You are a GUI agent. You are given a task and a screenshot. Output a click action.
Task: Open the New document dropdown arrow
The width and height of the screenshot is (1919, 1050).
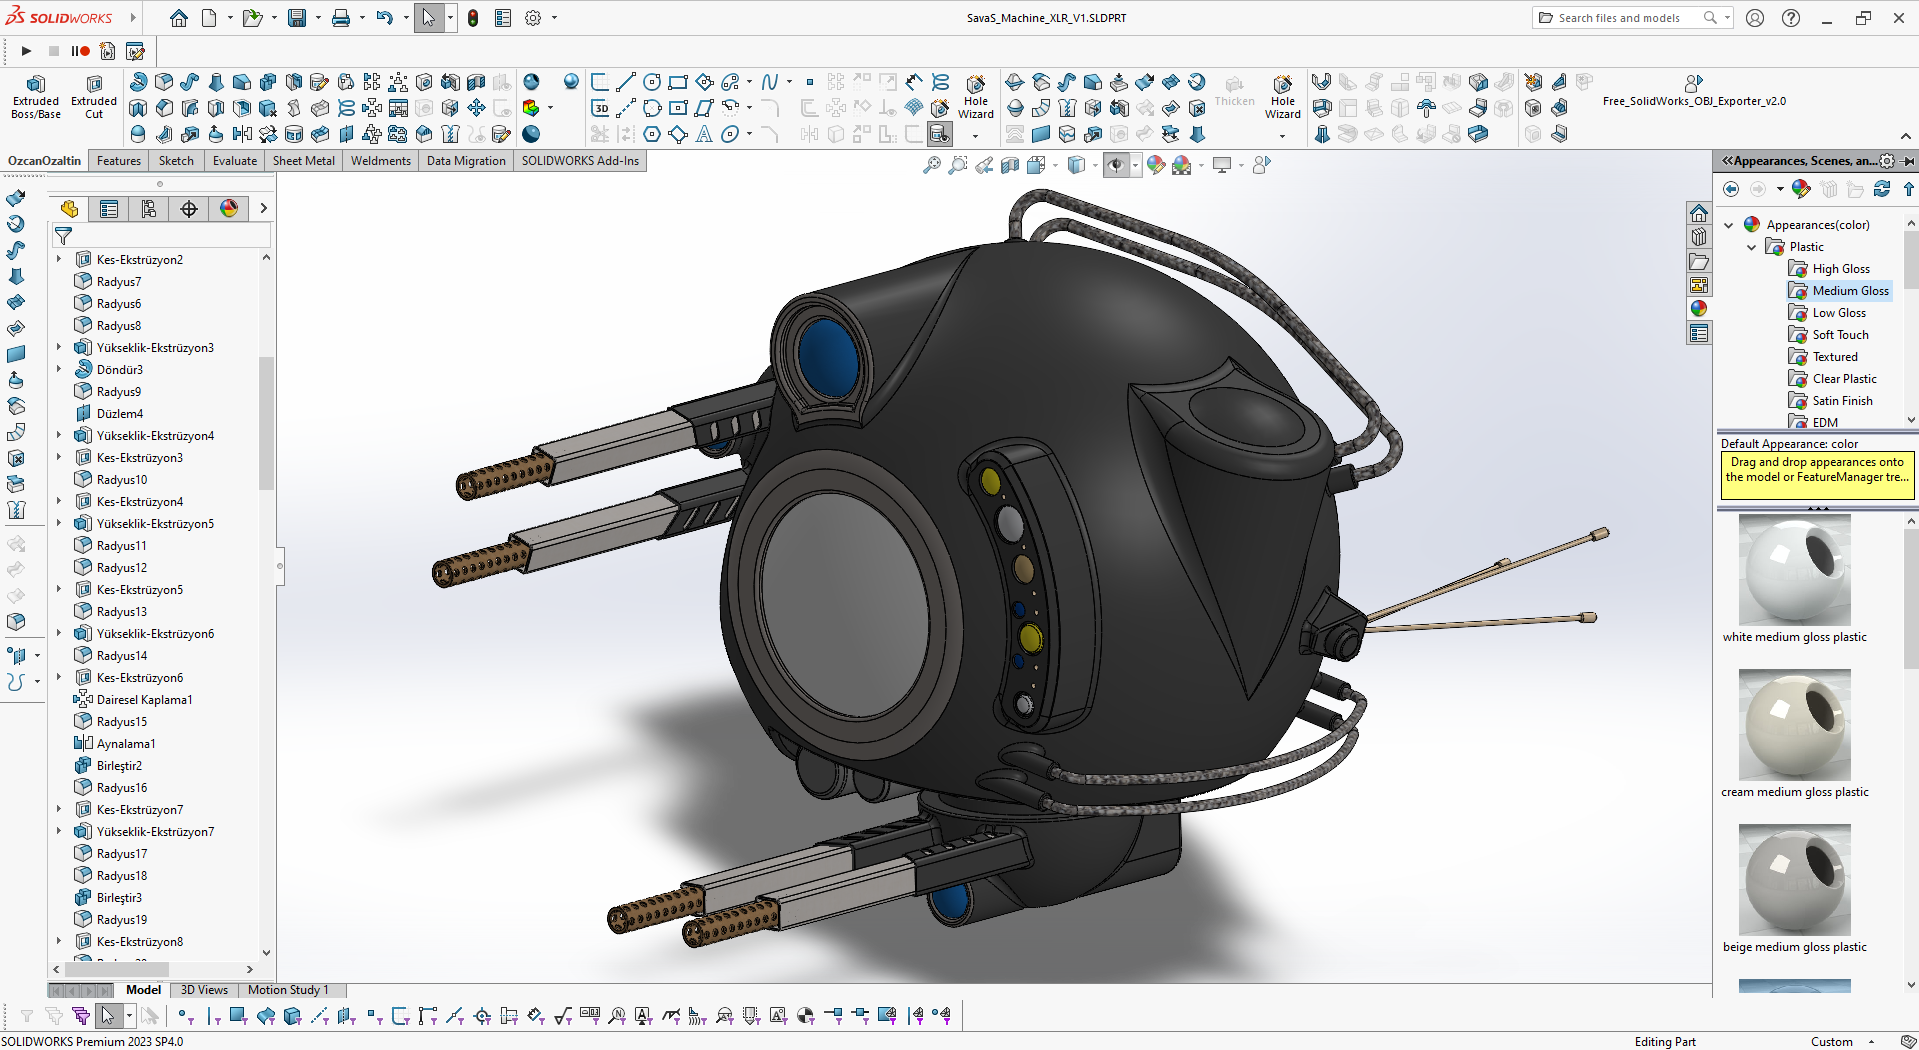coord(230,18)
